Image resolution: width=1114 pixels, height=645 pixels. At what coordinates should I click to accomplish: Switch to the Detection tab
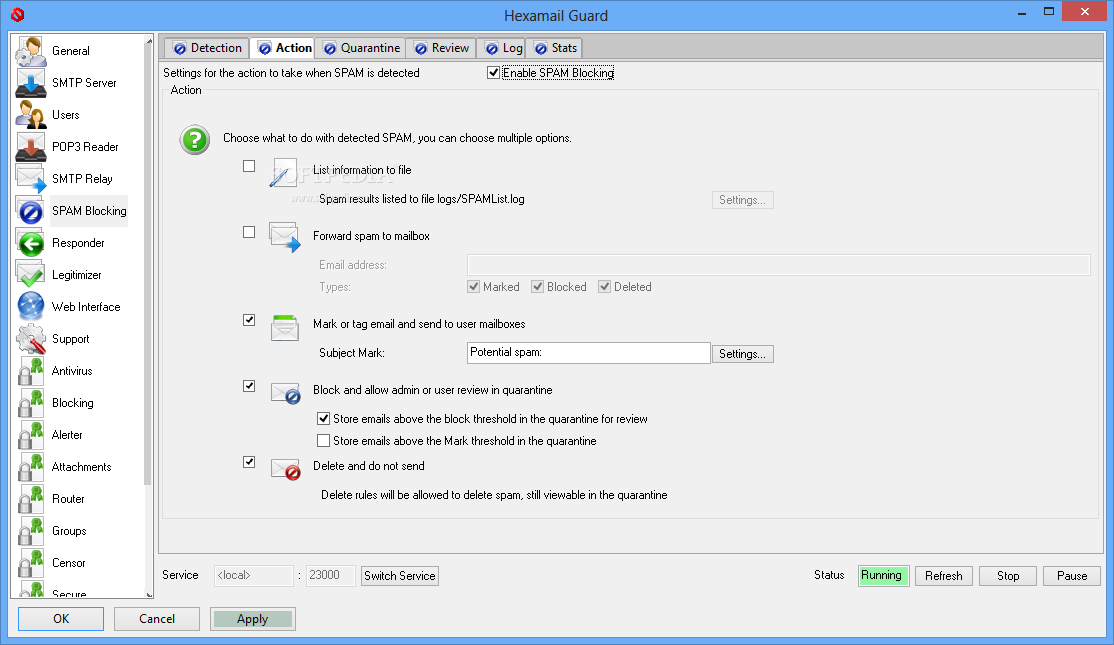[x=207, y=48]
